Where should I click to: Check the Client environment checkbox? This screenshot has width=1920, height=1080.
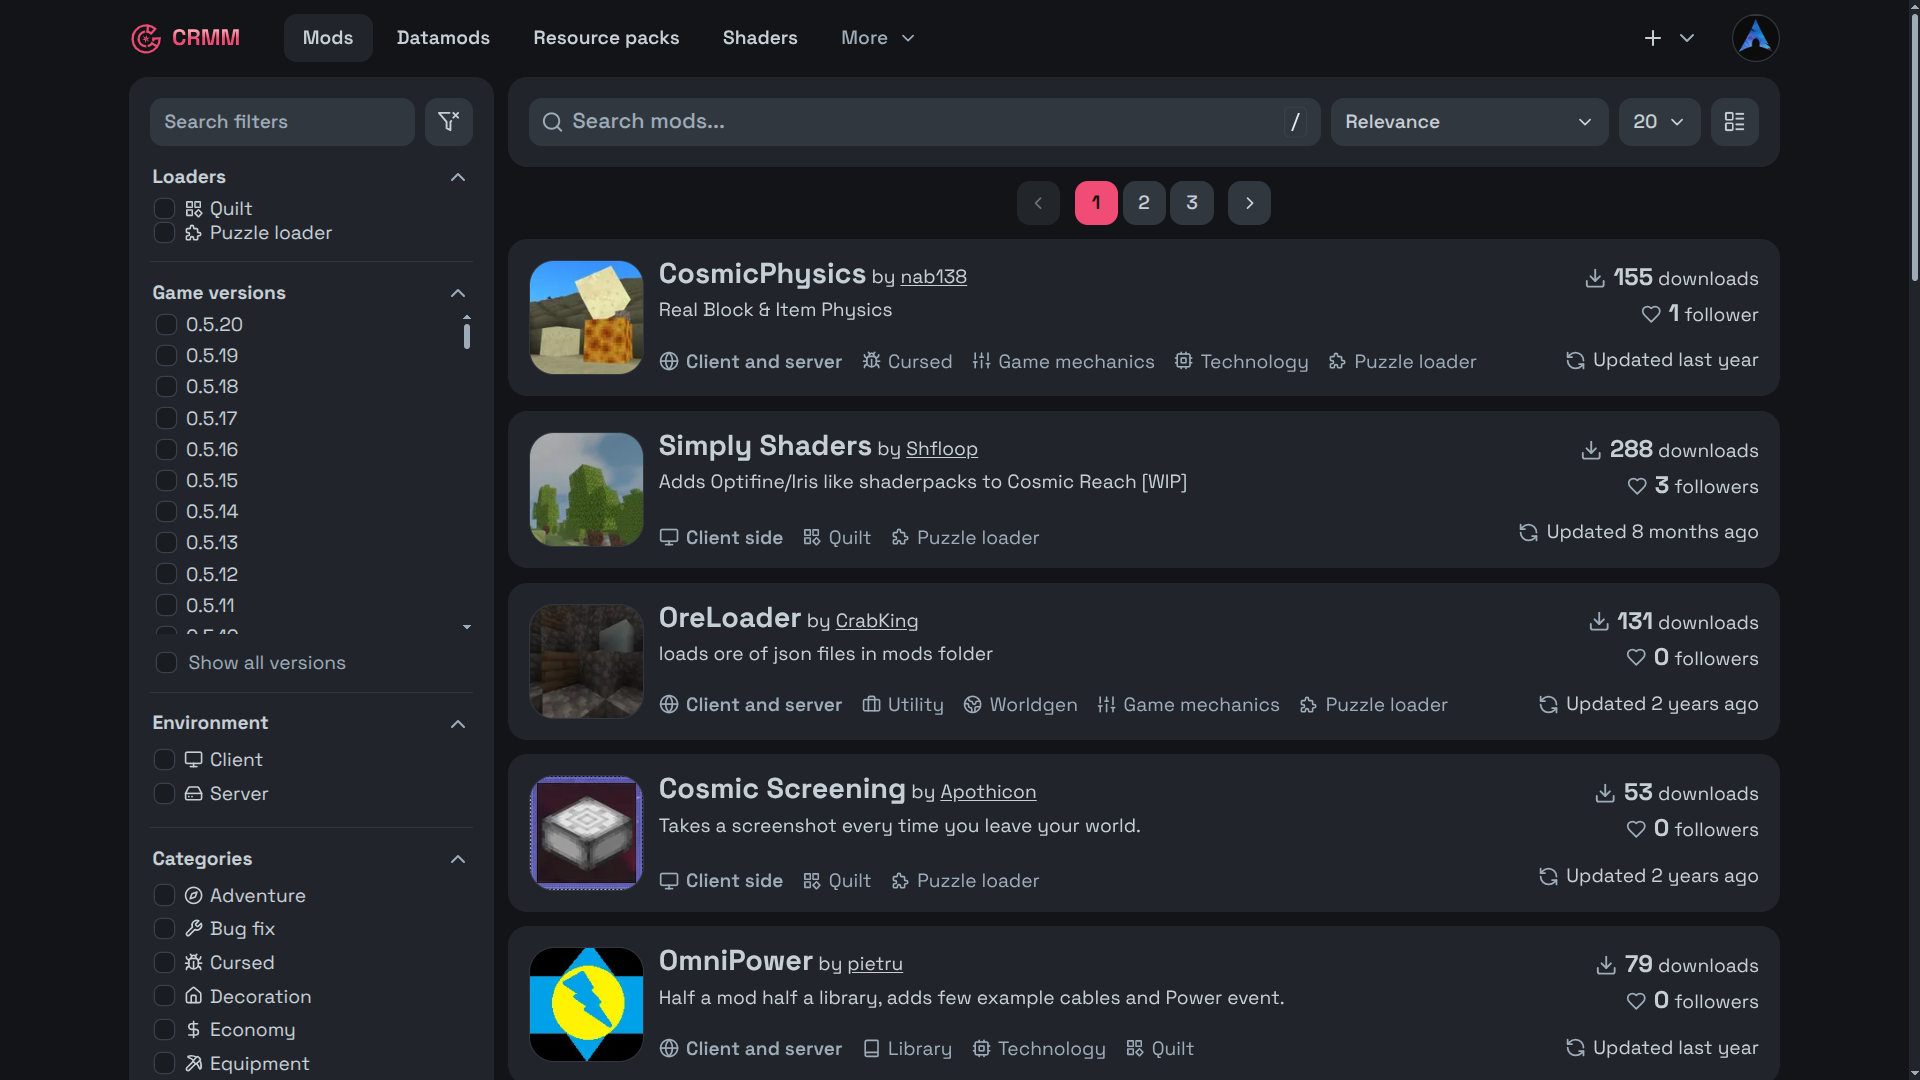165,760
